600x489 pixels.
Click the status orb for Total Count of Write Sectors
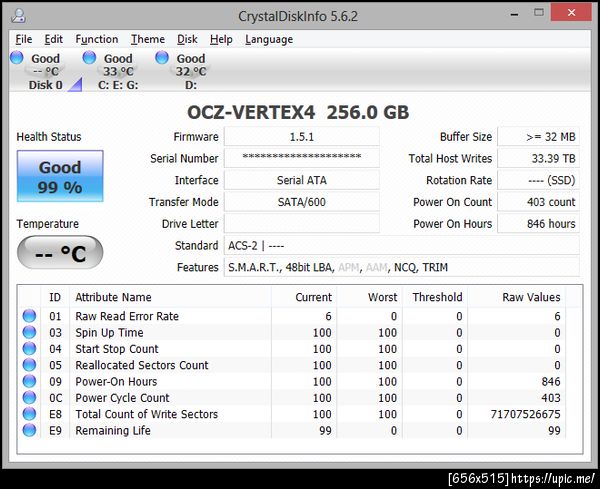(29, 414)
